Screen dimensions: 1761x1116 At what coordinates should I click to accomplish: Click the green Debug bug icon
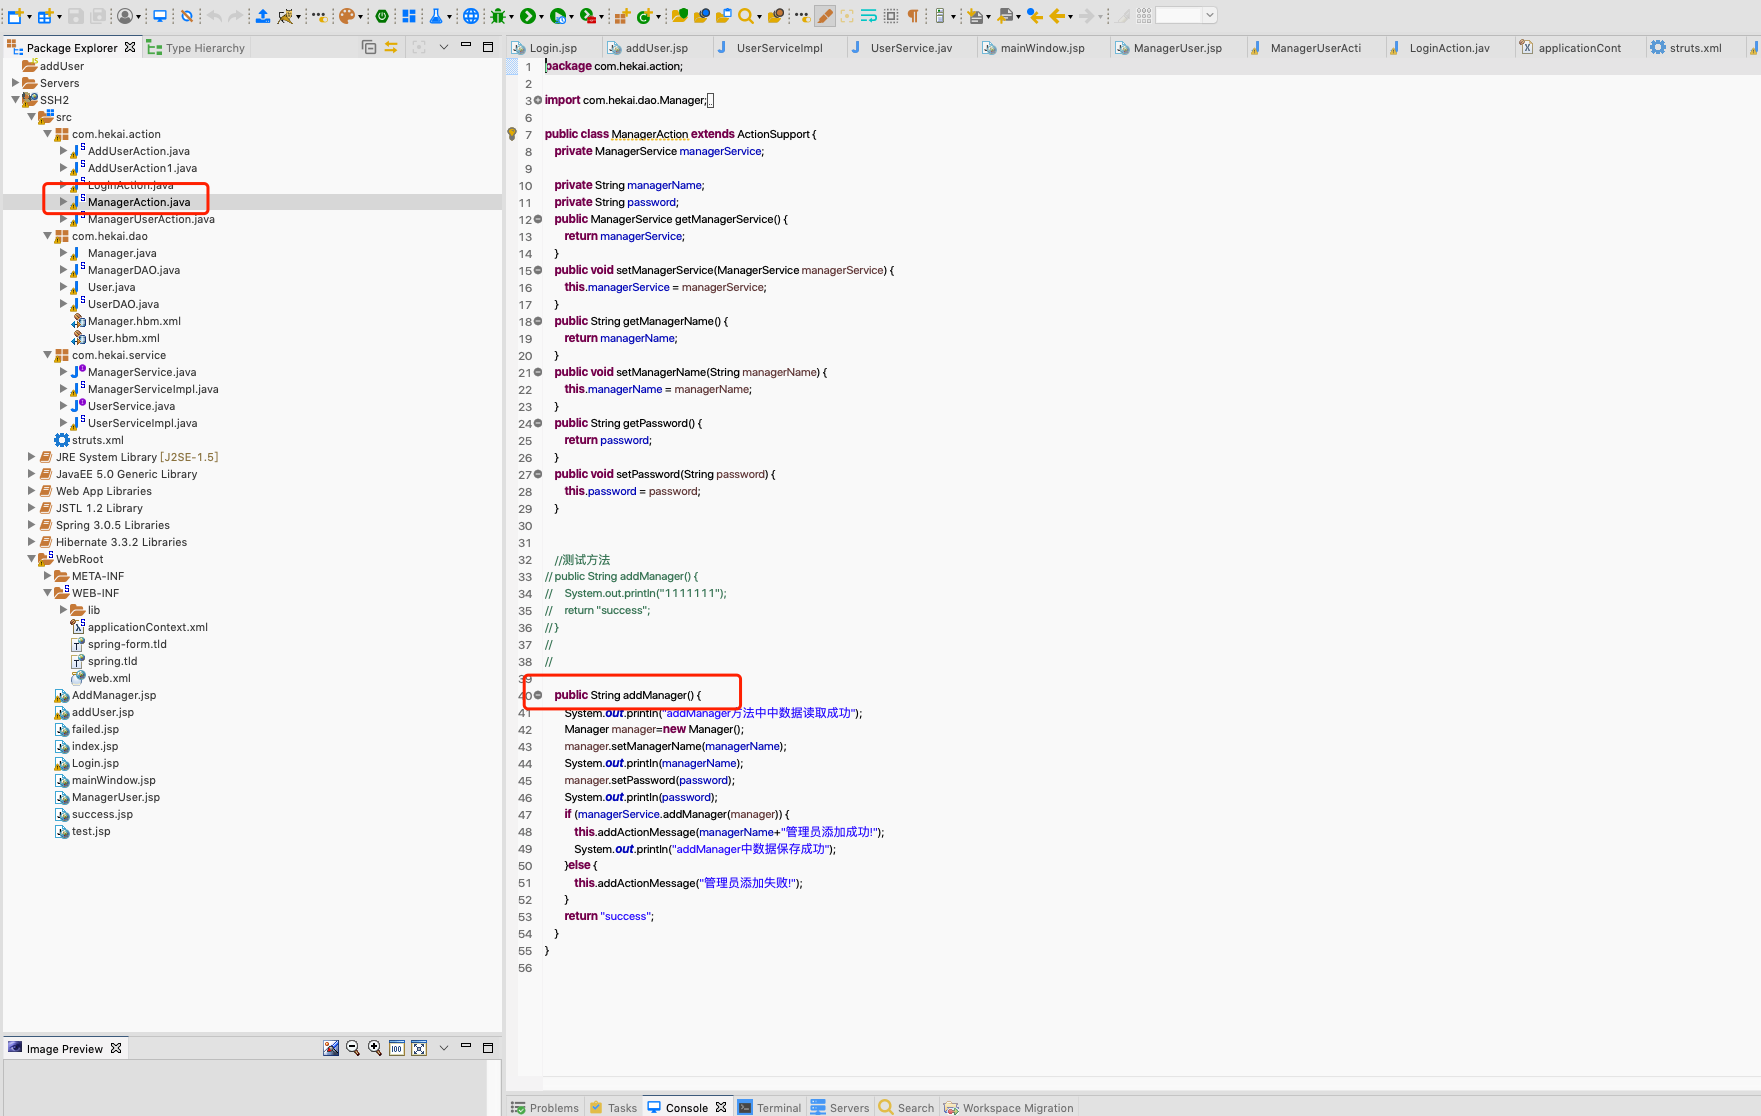[498, 16]
